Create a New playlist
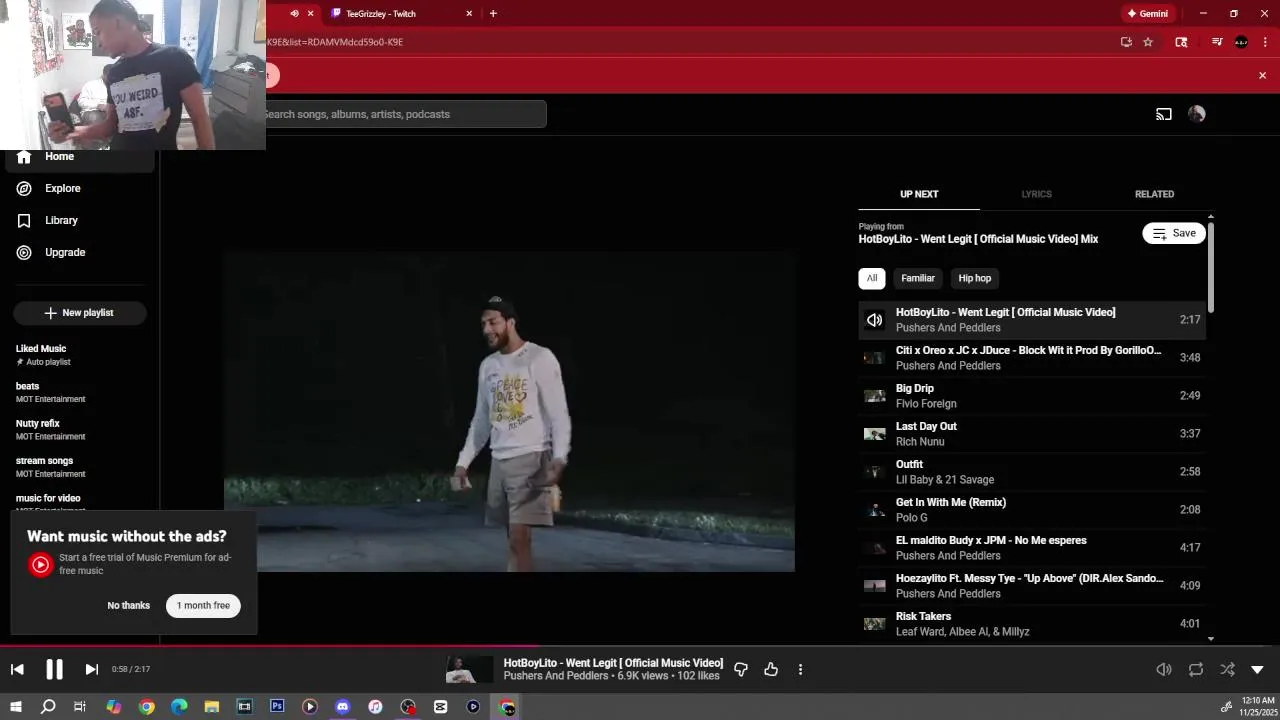Viewport: 1280px width, 720px height. [80, 313]
